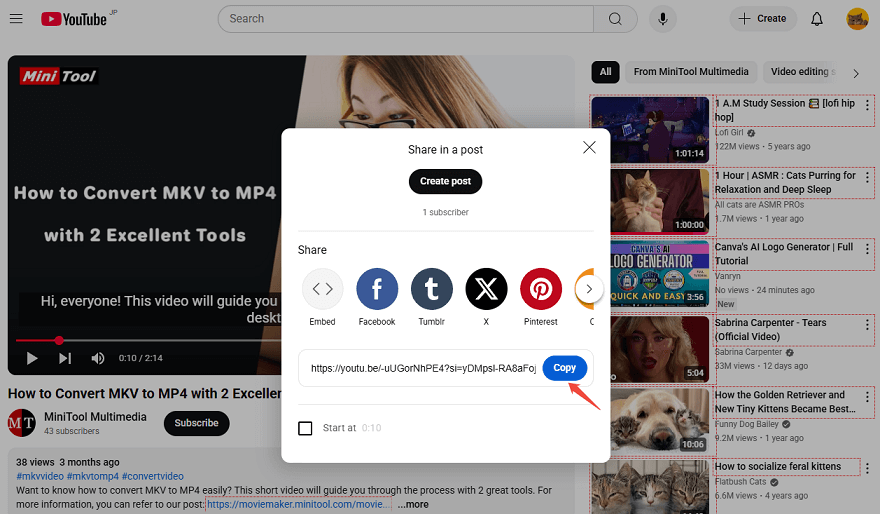Open the hamburger guide menu
The width and height of the screenshot is (880, 514).
tap(16, 19)
